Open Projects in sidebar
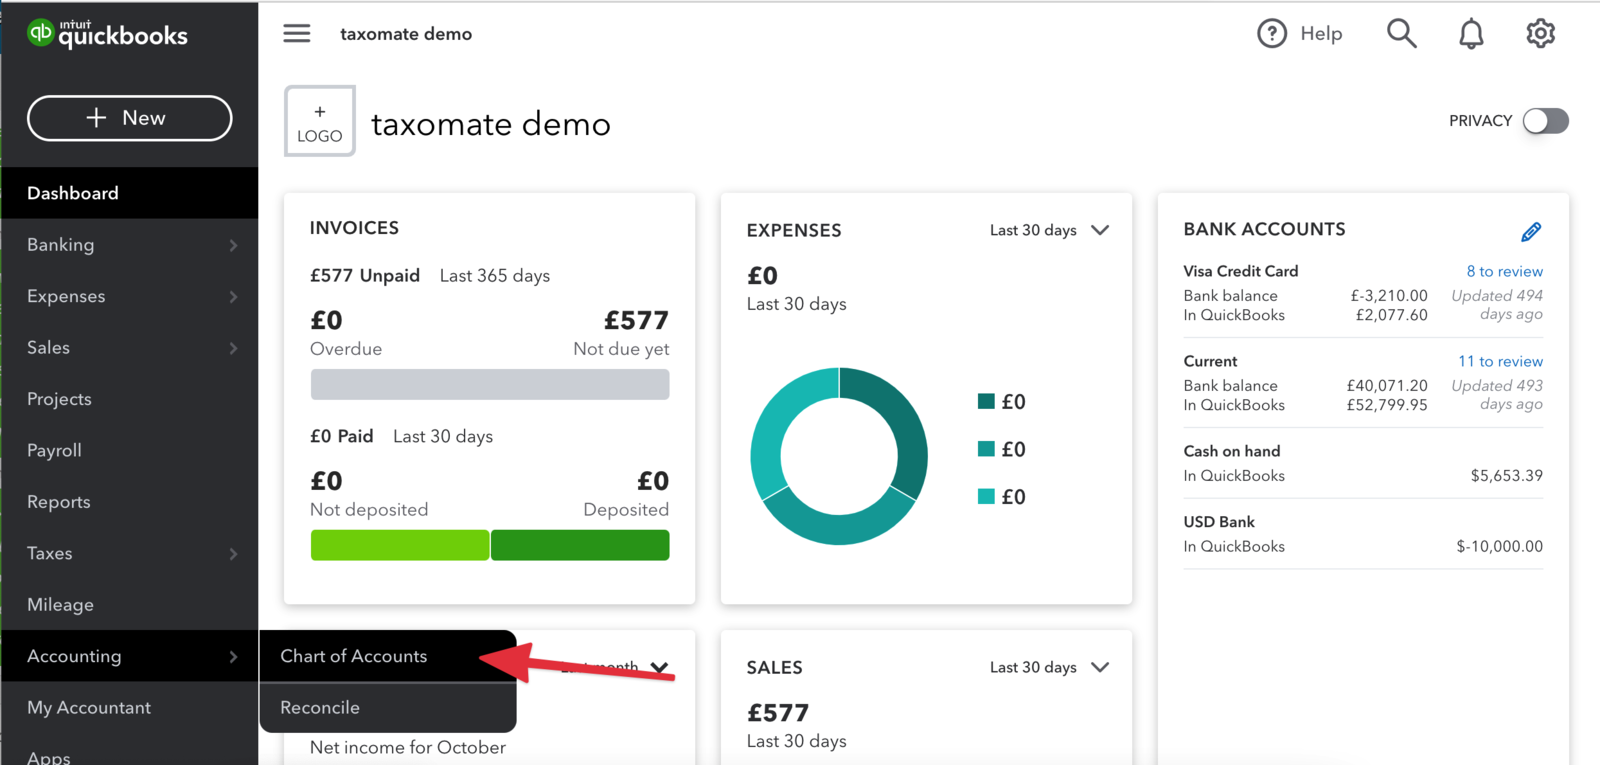The image size is (1600, 765). click(x=130, y=399)
